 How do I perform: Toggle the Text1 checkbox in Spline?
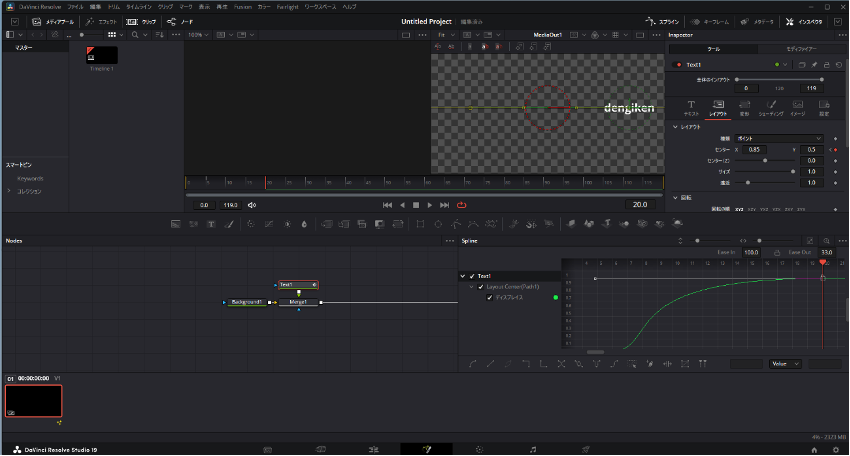[471, 276]
